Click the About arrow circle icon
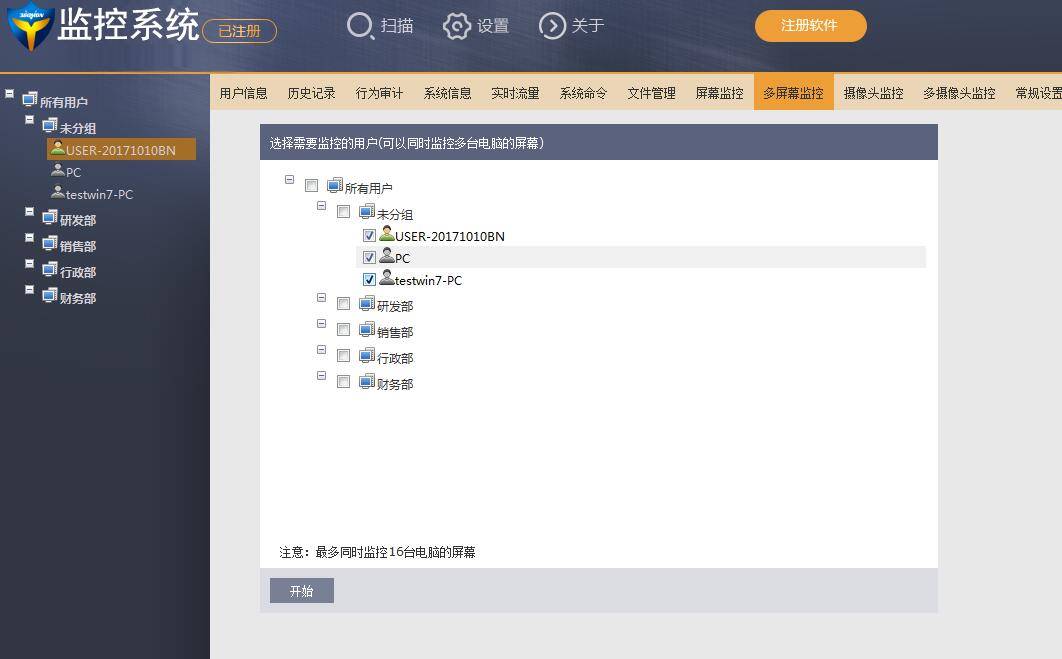Screen dimensions: 1062x659 coord(552,26)
